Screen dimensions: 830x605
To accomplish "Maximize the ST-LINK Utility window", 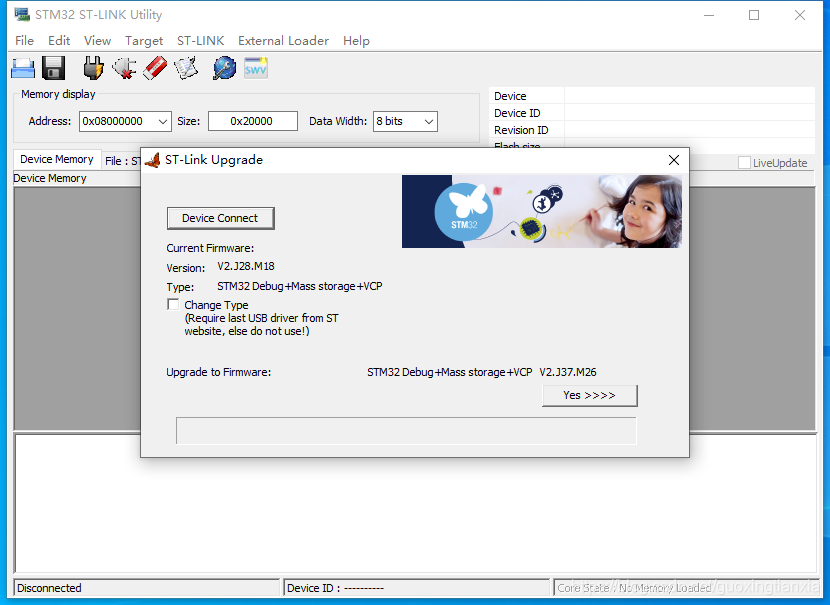I will coord(754,15).
